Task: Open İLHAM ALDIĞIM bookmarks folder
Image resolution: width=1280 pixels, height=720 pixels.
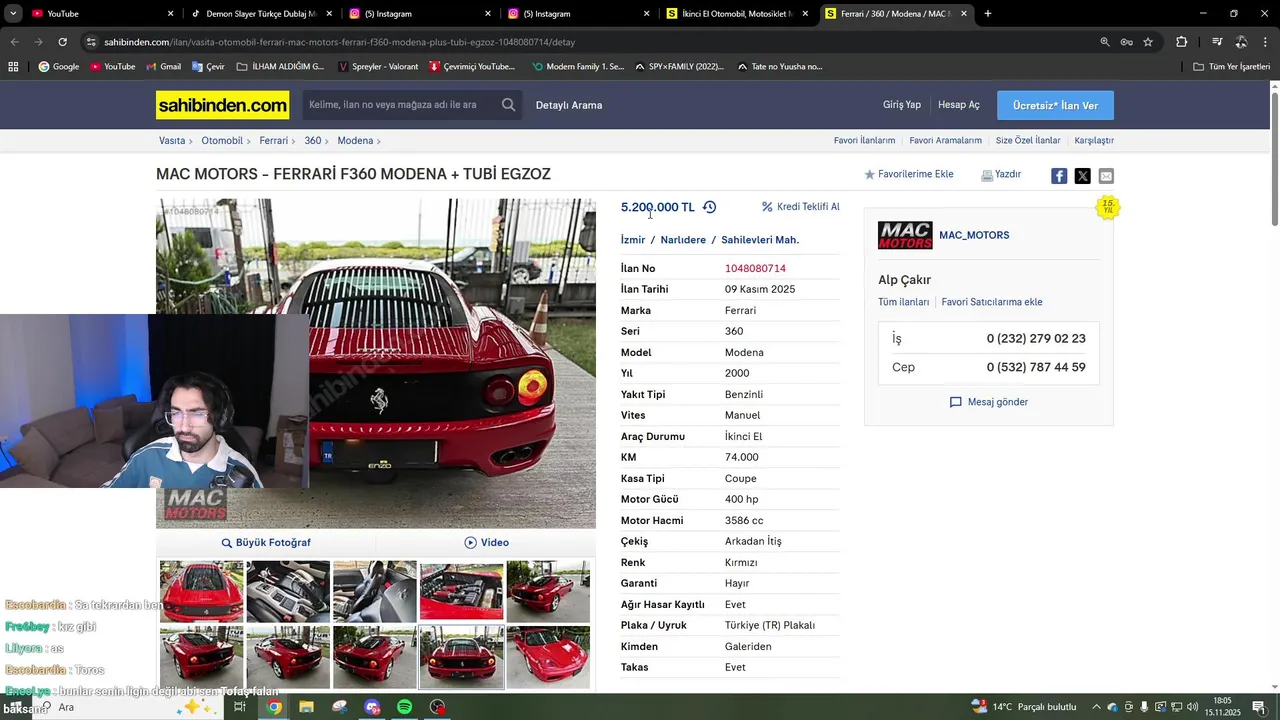Action: click(280, 67)
